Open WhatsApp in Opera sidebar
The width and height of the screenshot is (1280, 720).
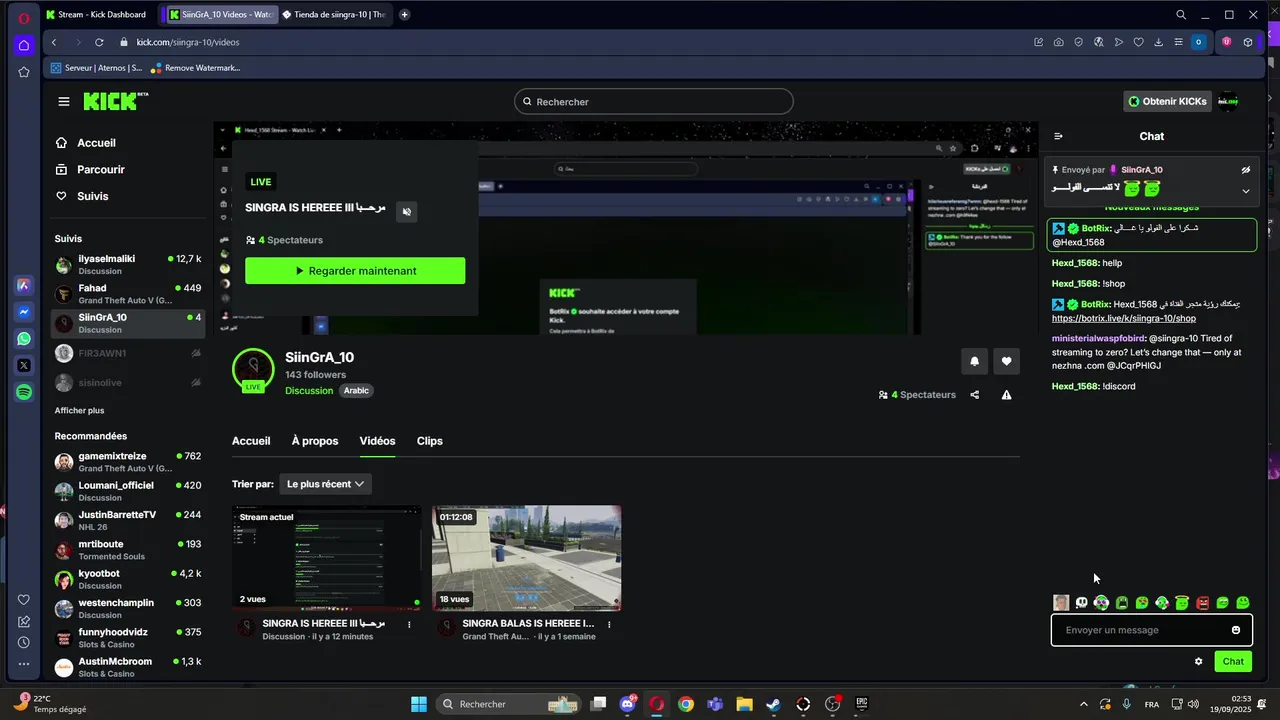coord(24,339)
